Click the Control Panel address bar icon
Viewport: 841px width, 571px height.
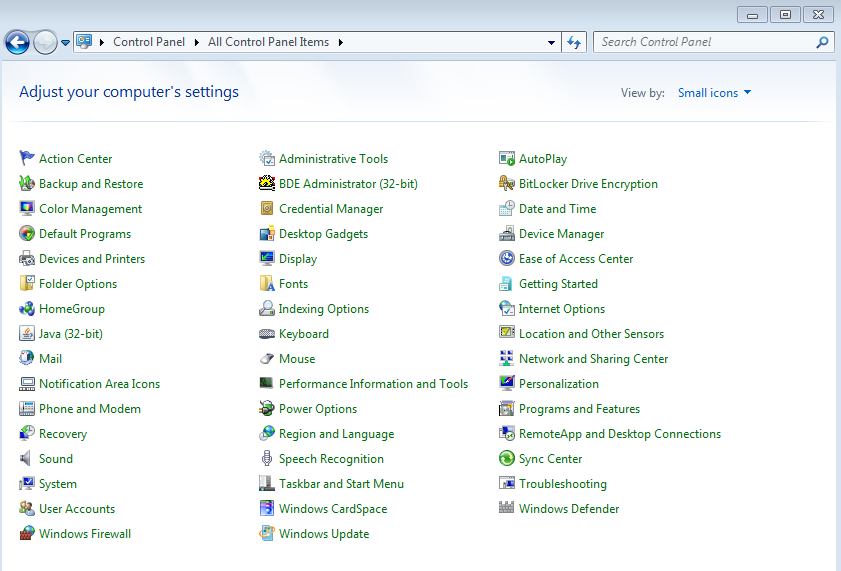click(x=84, y=42)
